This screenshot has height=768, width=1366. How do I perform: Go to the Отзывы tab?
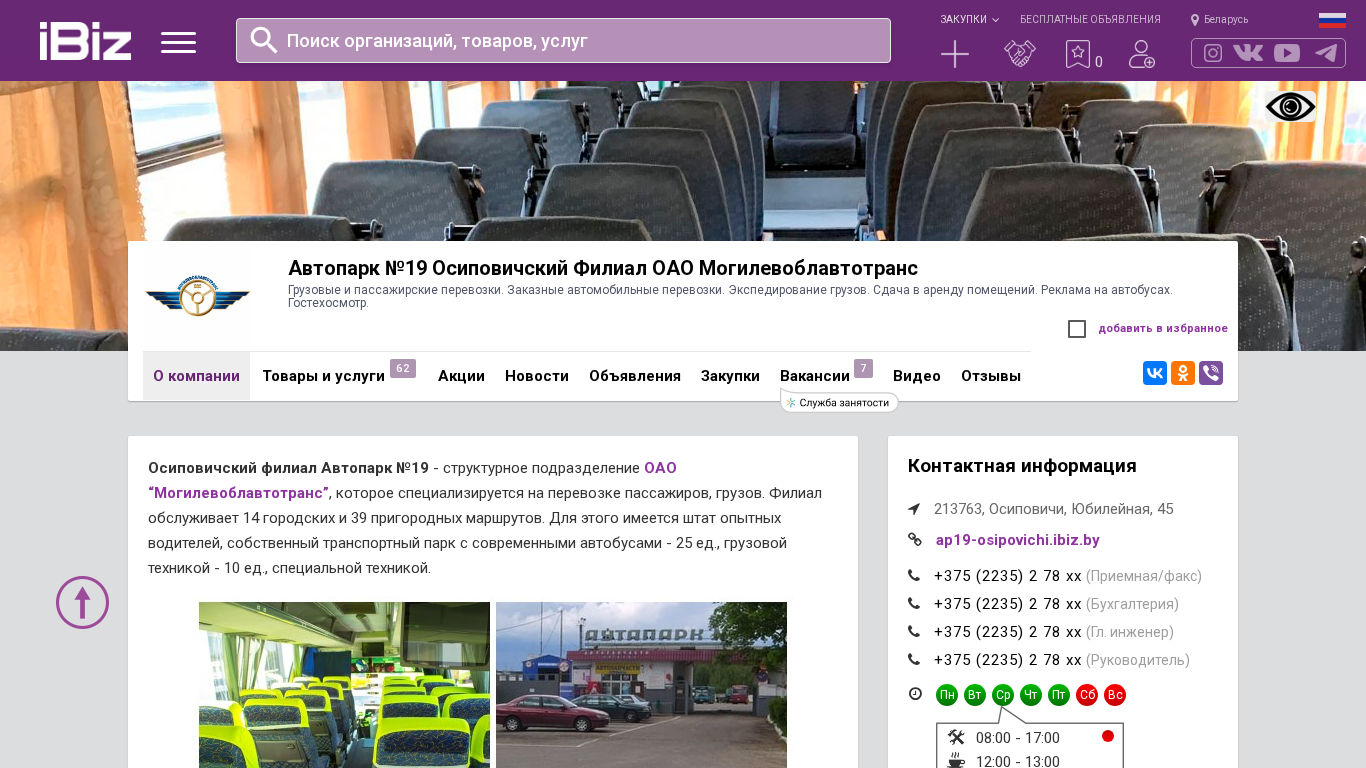991,376
